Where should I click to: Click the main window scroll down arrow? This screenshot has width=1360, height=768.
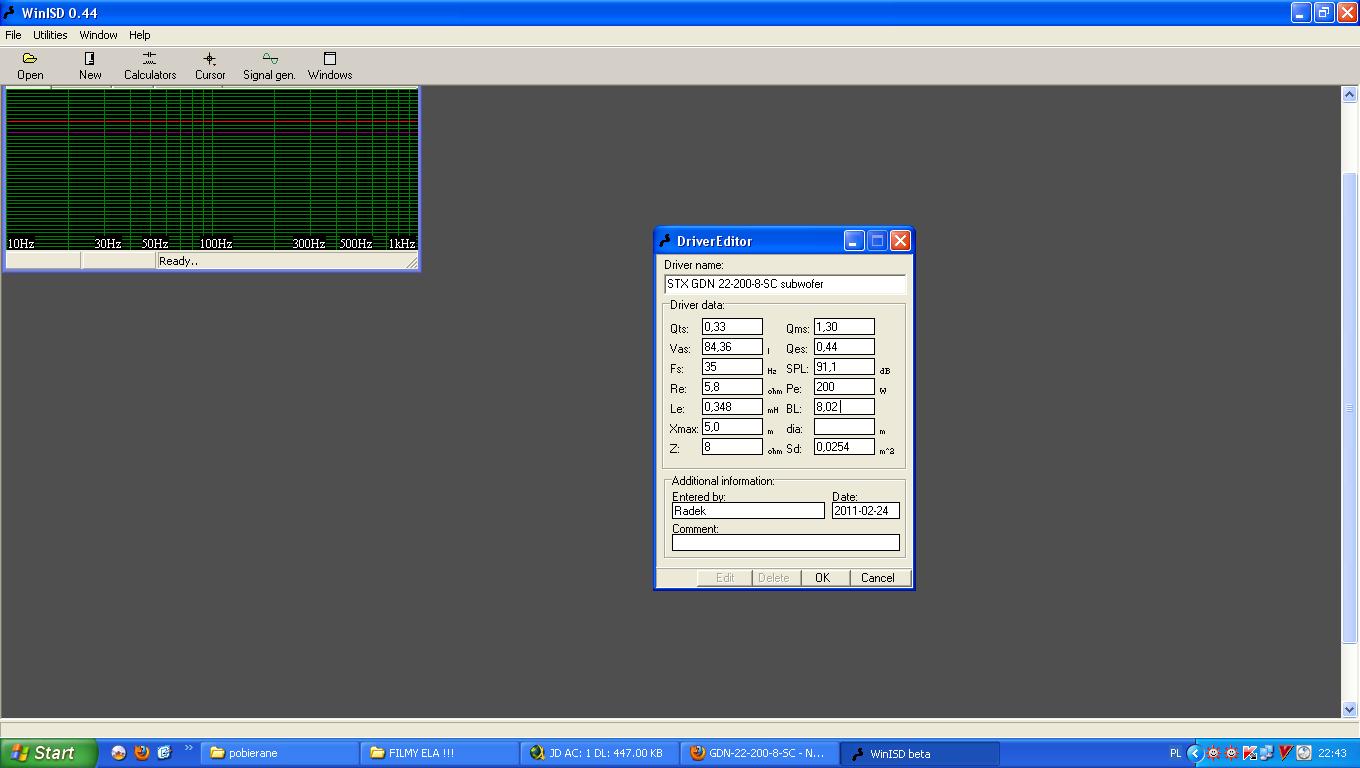coord(1349,709)
